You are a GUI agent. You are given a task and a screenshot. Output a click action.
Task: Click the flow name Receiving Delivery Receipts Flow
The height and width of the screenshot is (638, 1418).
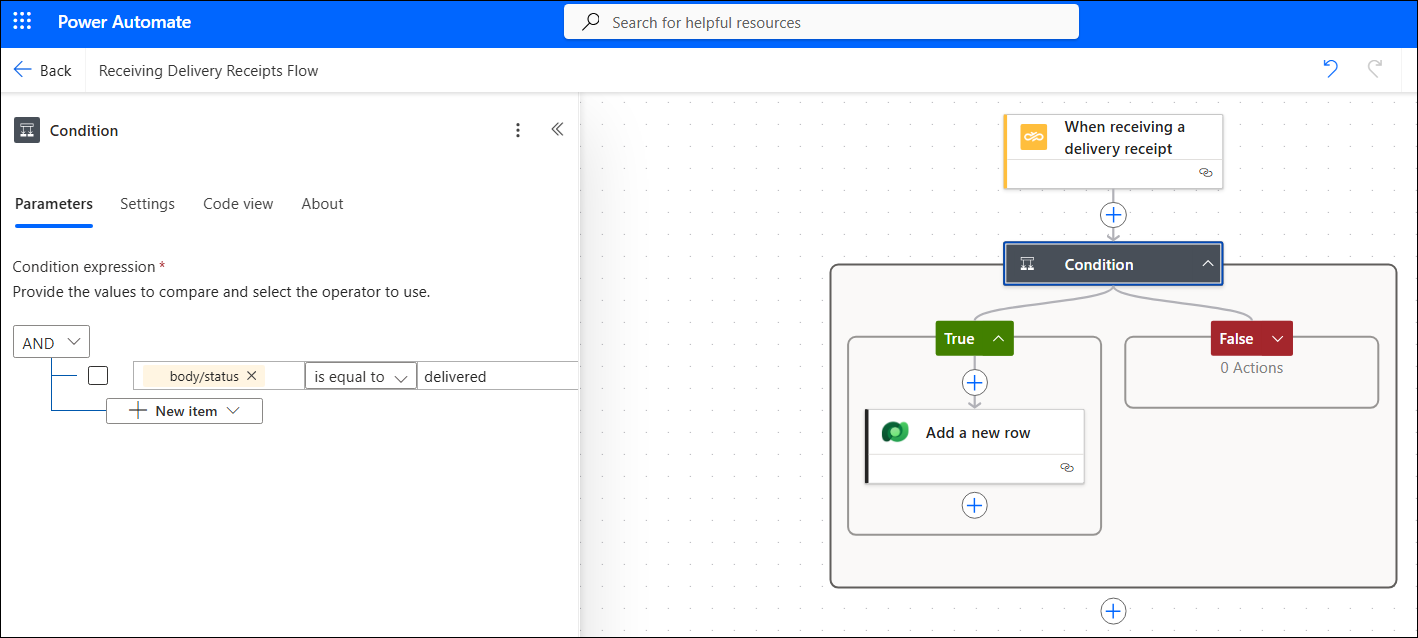pyautogui.click(x=209, y=70)
